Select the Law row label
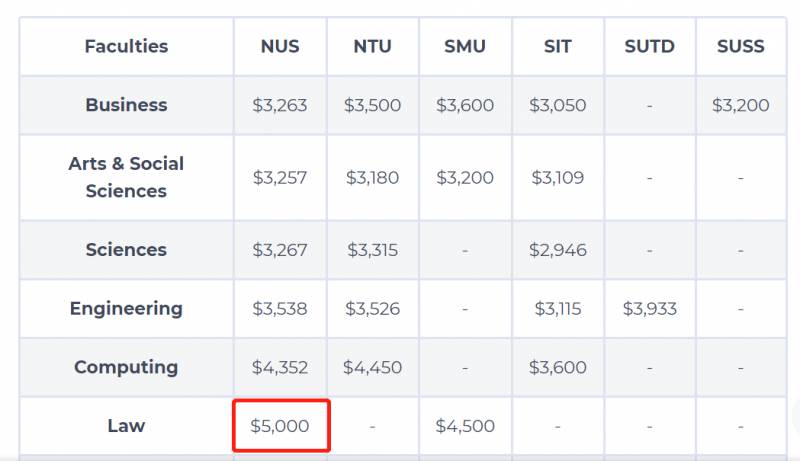Screen dimensions: 800x461 pos(126,426)
